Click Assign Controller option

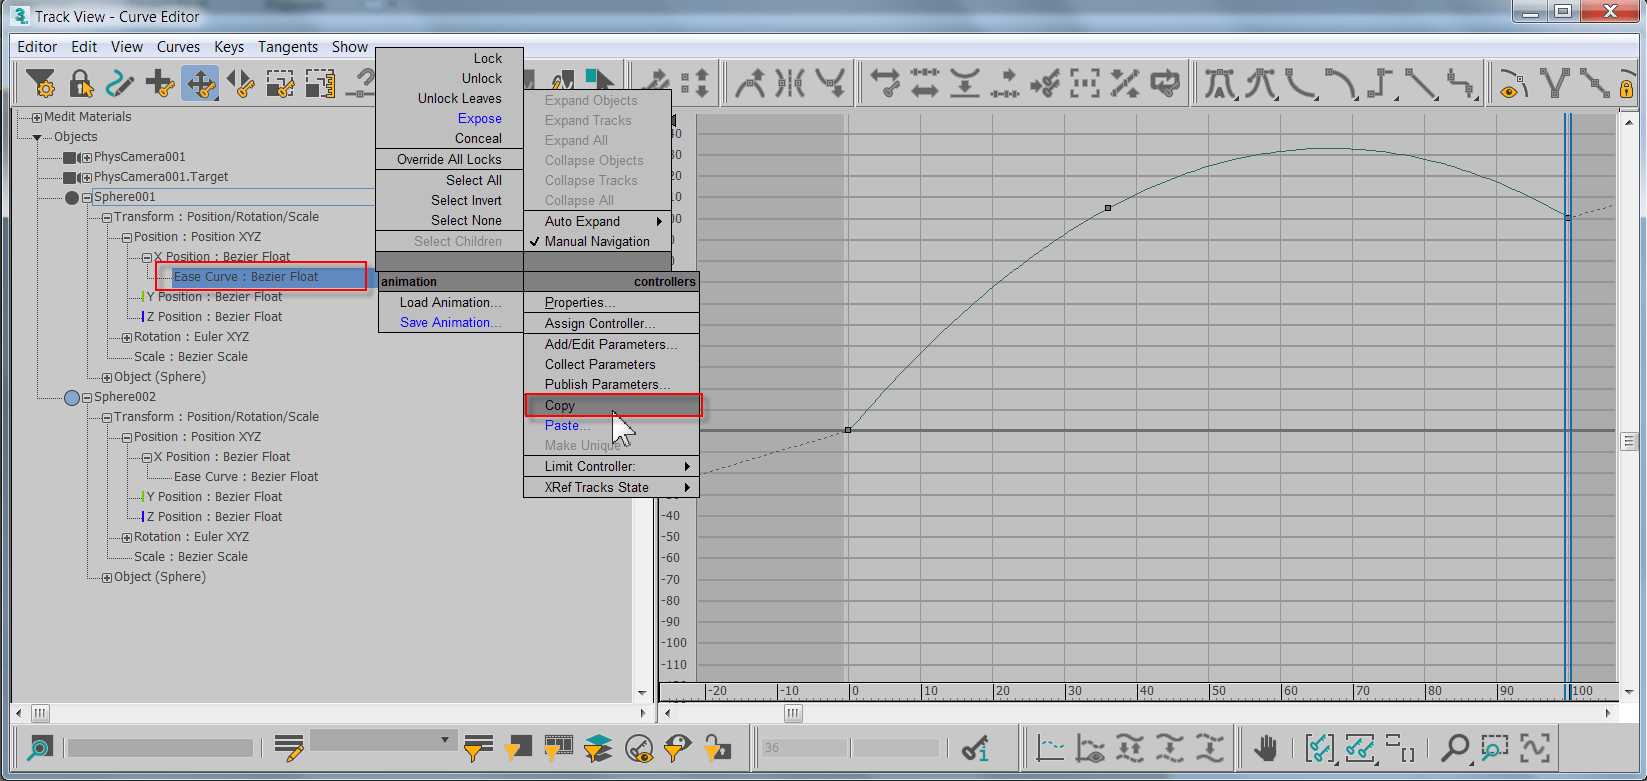click(600, 323)
